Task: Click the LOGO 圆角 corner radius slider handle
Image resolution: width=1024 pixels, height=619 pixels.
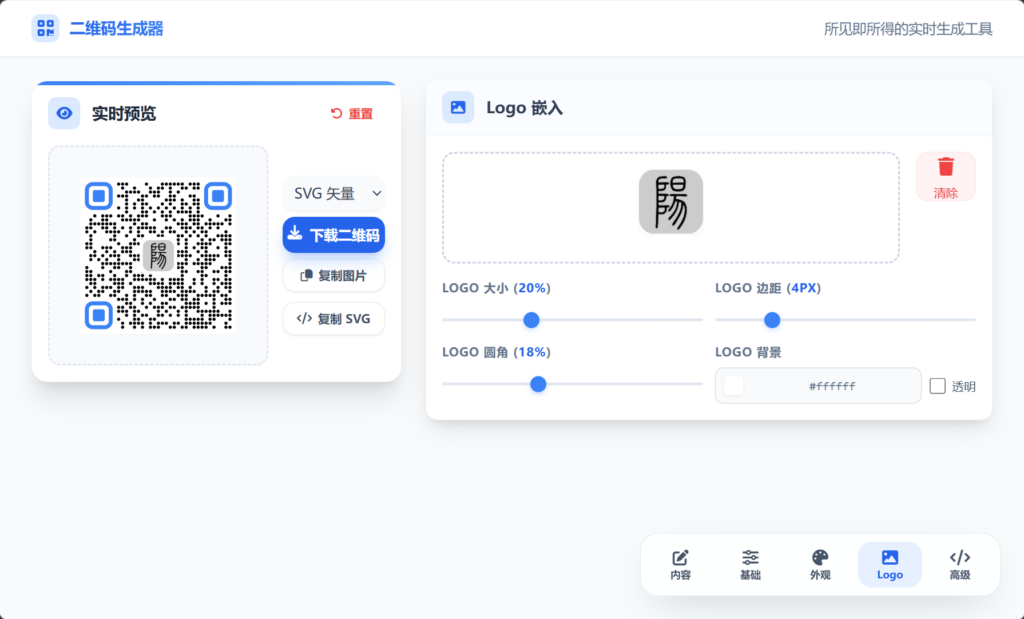Action: point(538,384)
